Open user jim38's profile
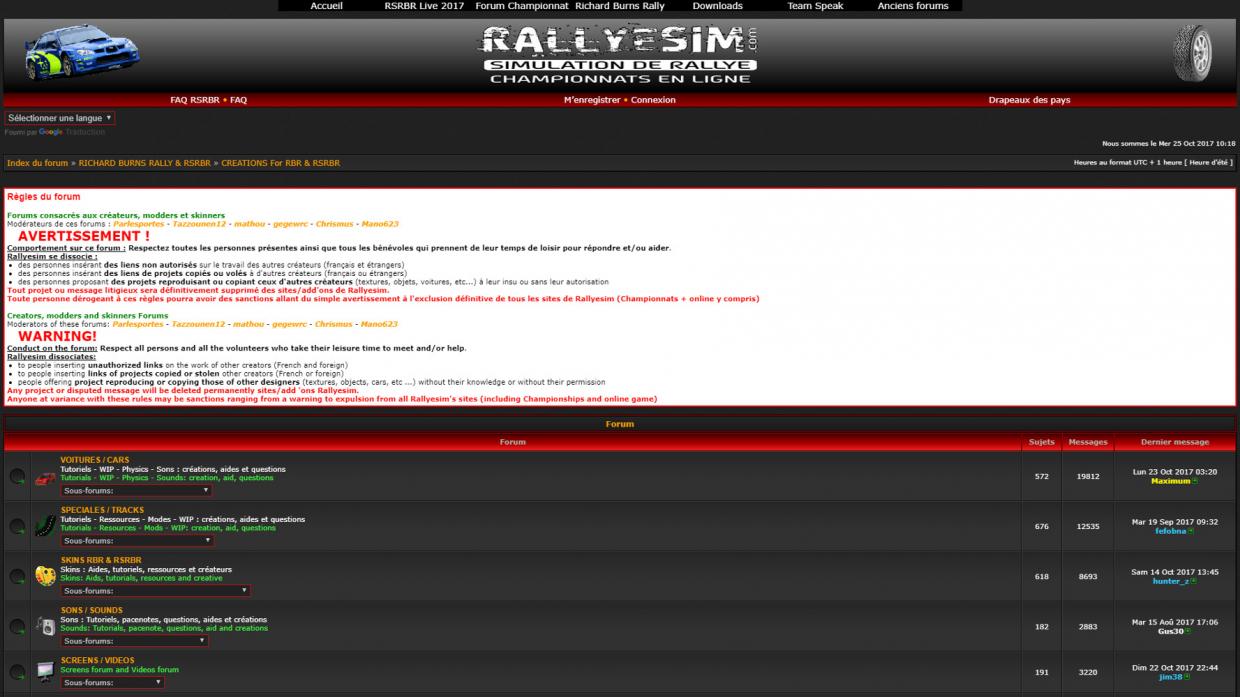The width and height of the screenshot is (1240, 697). point(1171,677)
